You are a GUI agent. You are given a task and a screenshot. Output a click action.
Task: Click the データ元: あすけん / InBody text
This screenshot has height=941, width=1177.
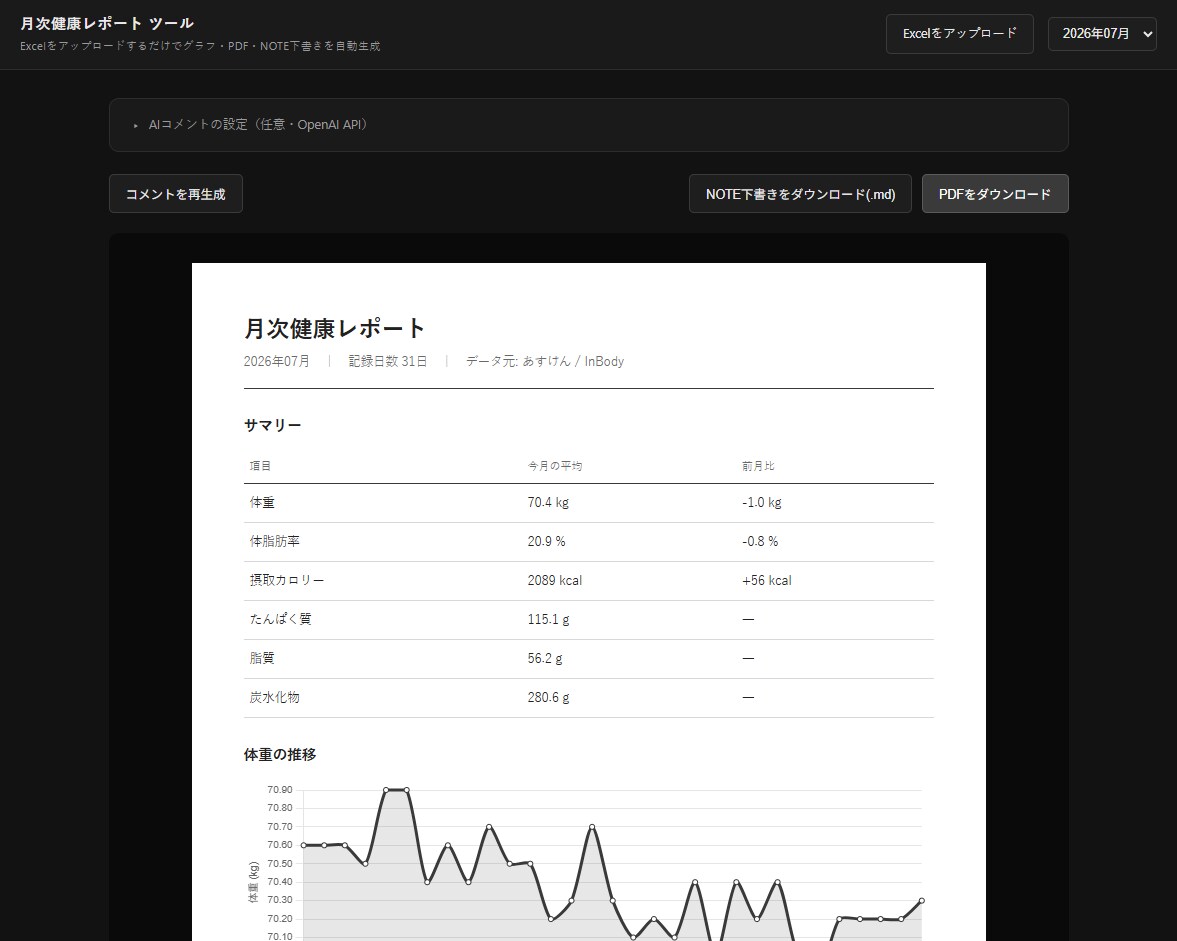tap(545, 361)
